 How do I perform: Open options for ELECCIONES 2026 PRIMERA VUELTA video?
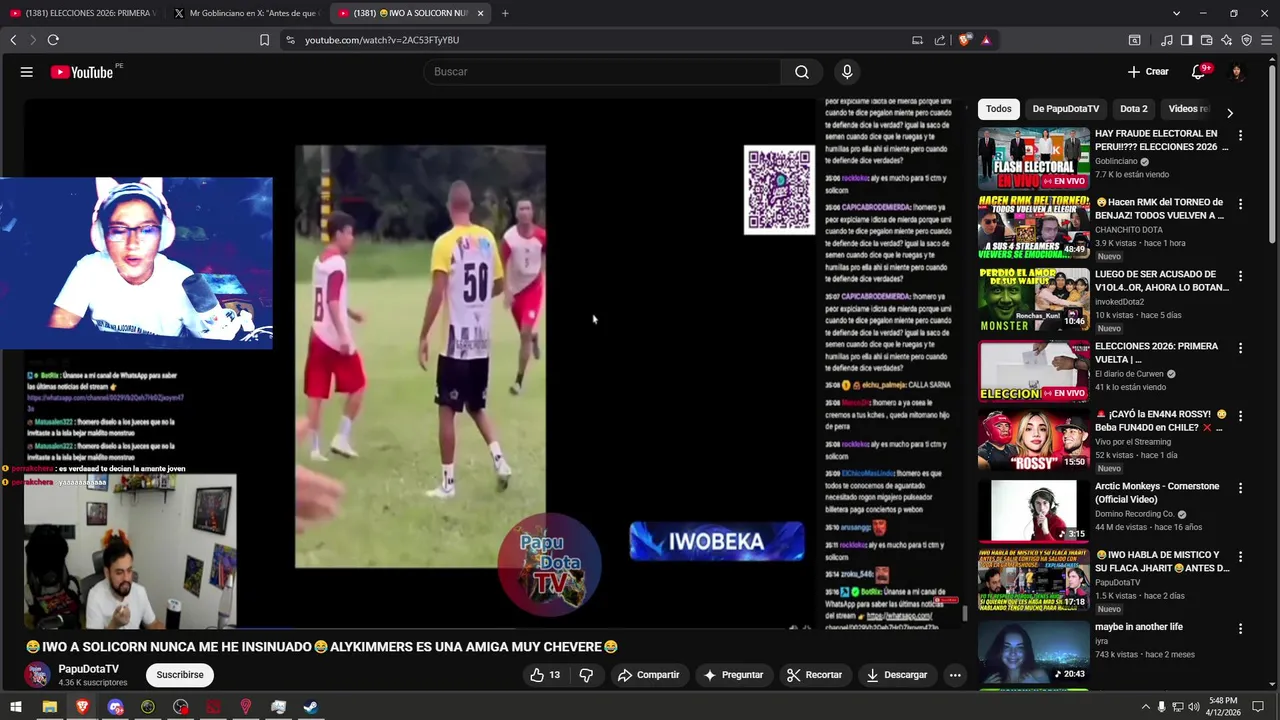coord(1240,348)
